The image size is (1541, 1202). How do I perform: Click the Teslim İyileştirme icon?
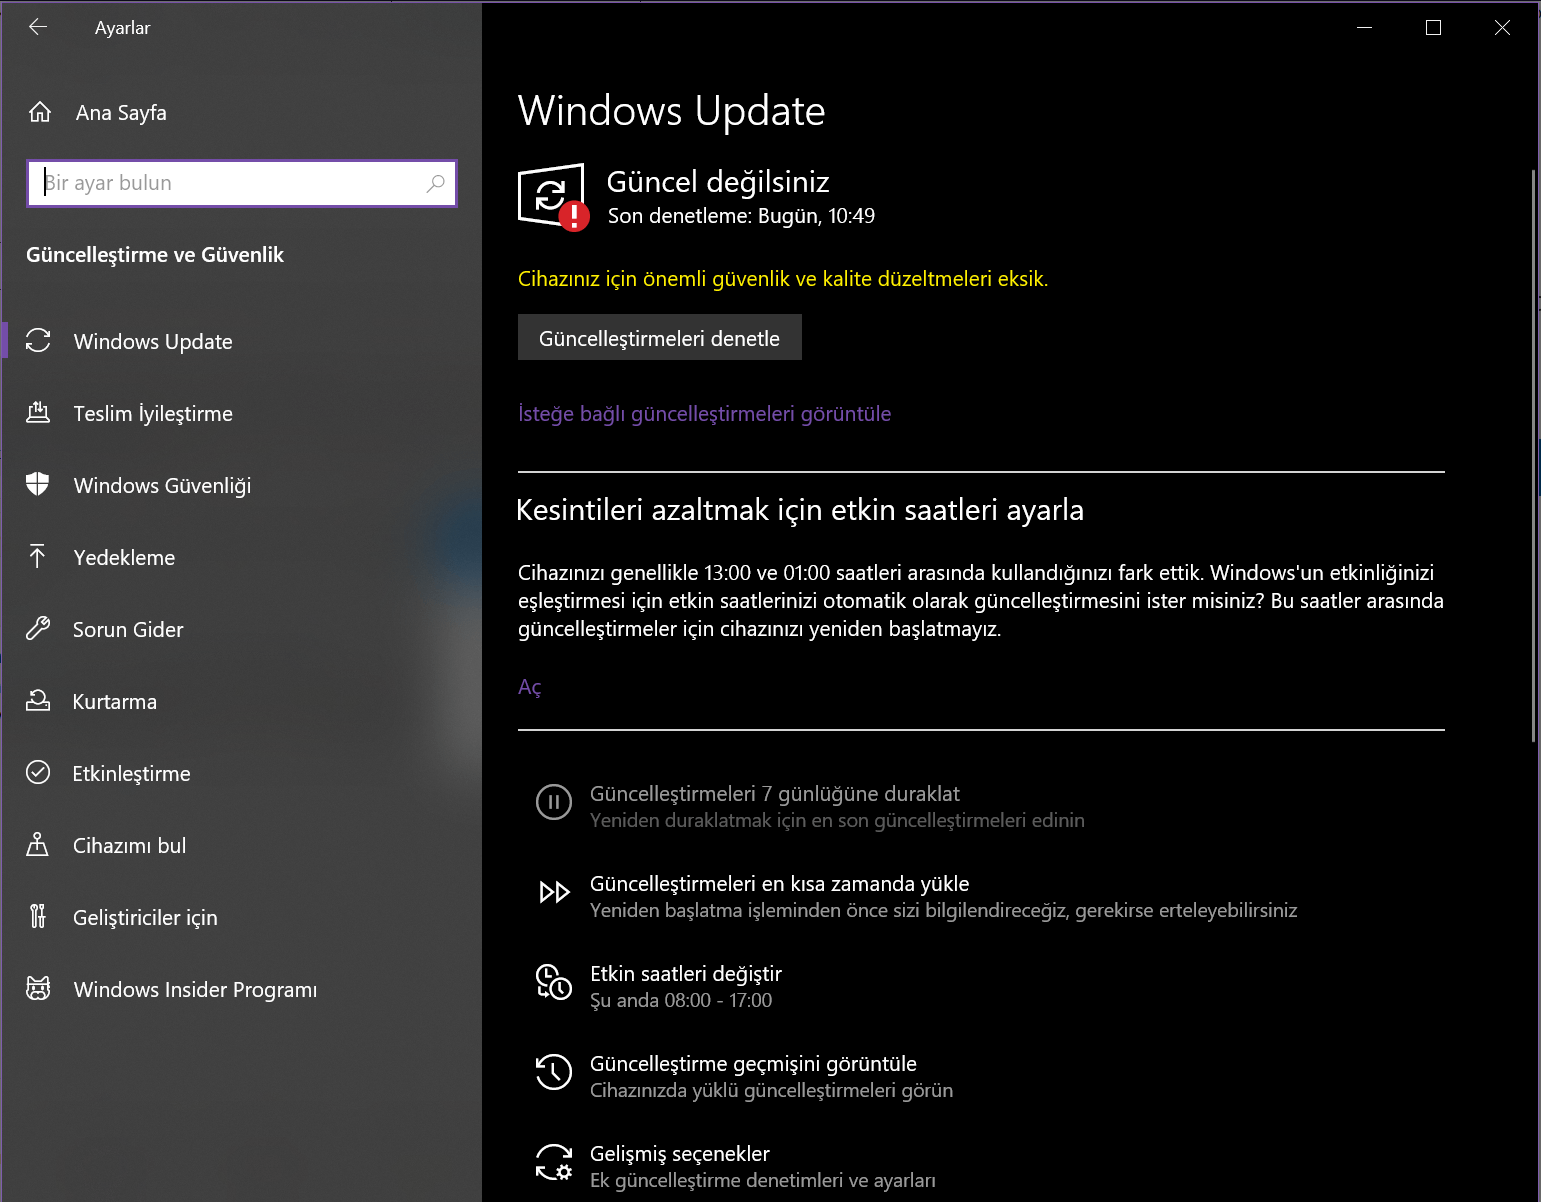coord(38,412)
